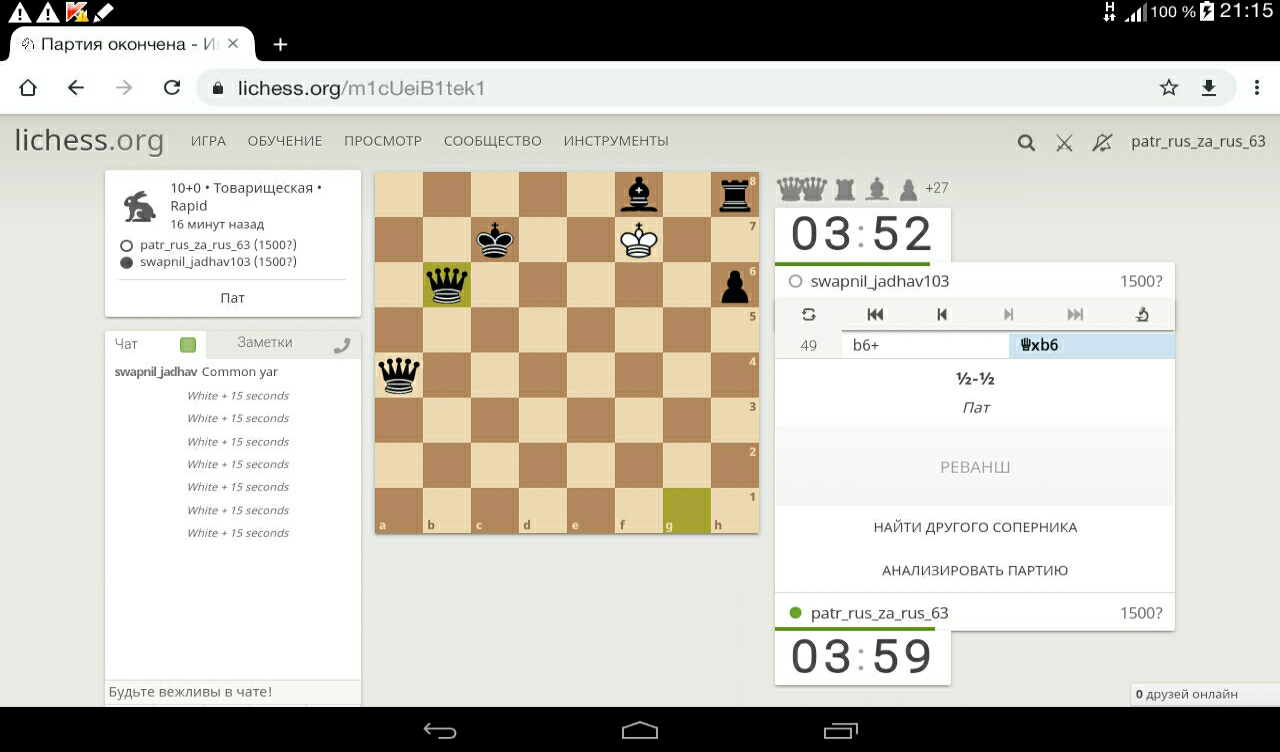
Task: Open swapnil_jadhav103 profile above the move list
Action: coord(880,282)
